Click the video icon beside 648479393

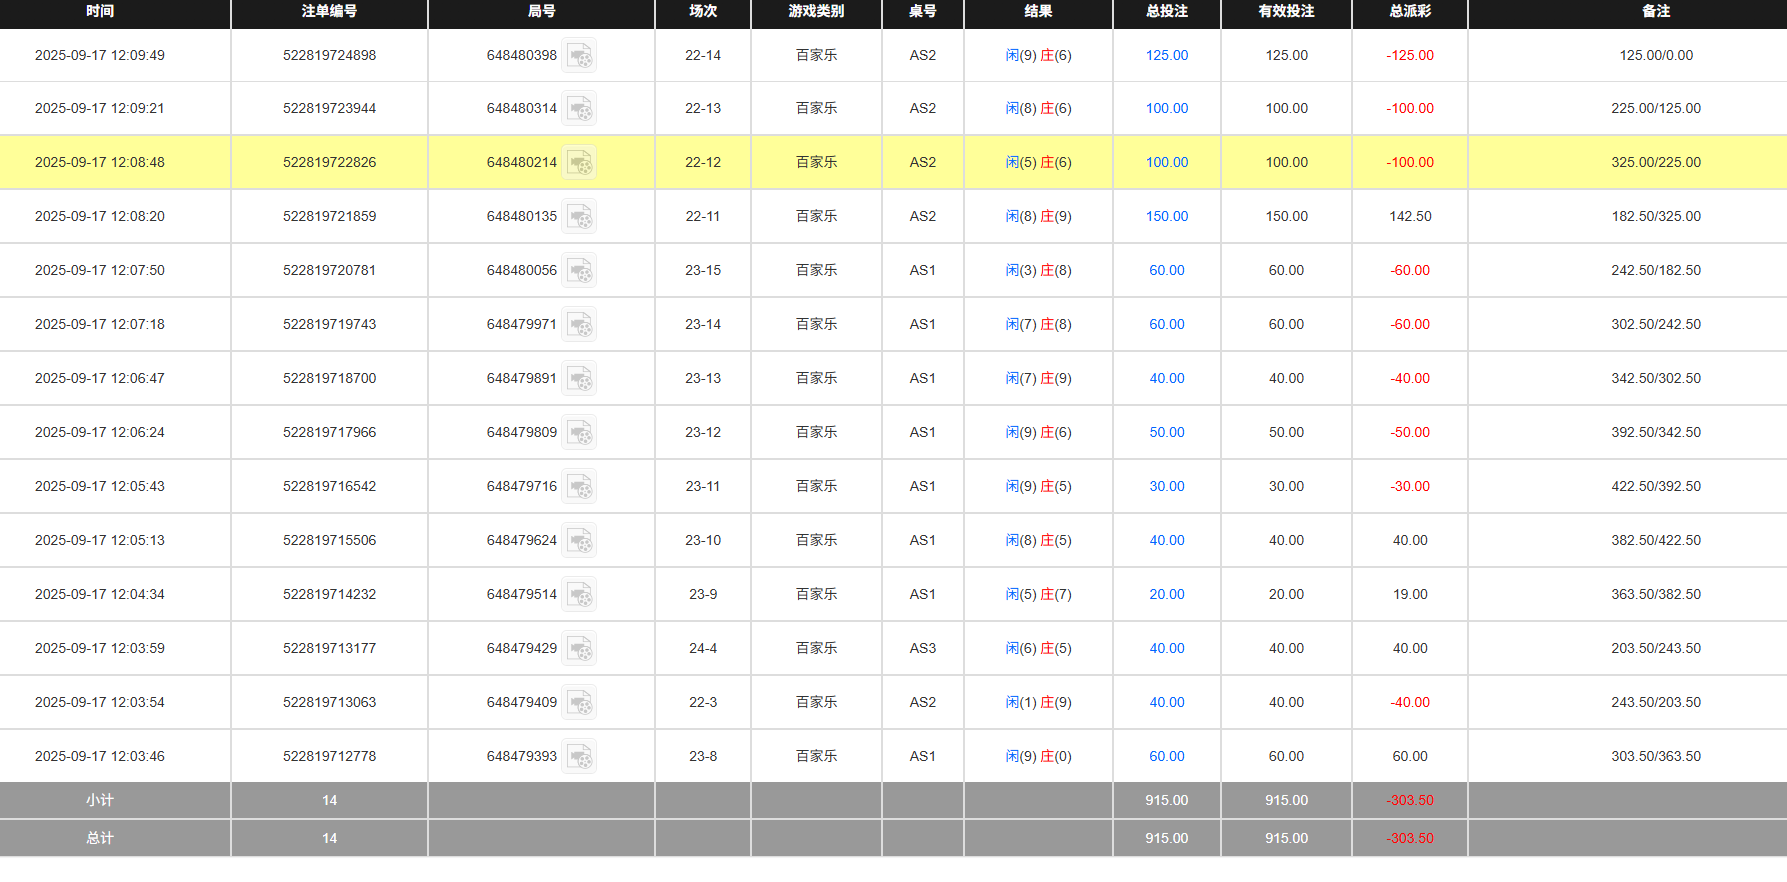579,757
